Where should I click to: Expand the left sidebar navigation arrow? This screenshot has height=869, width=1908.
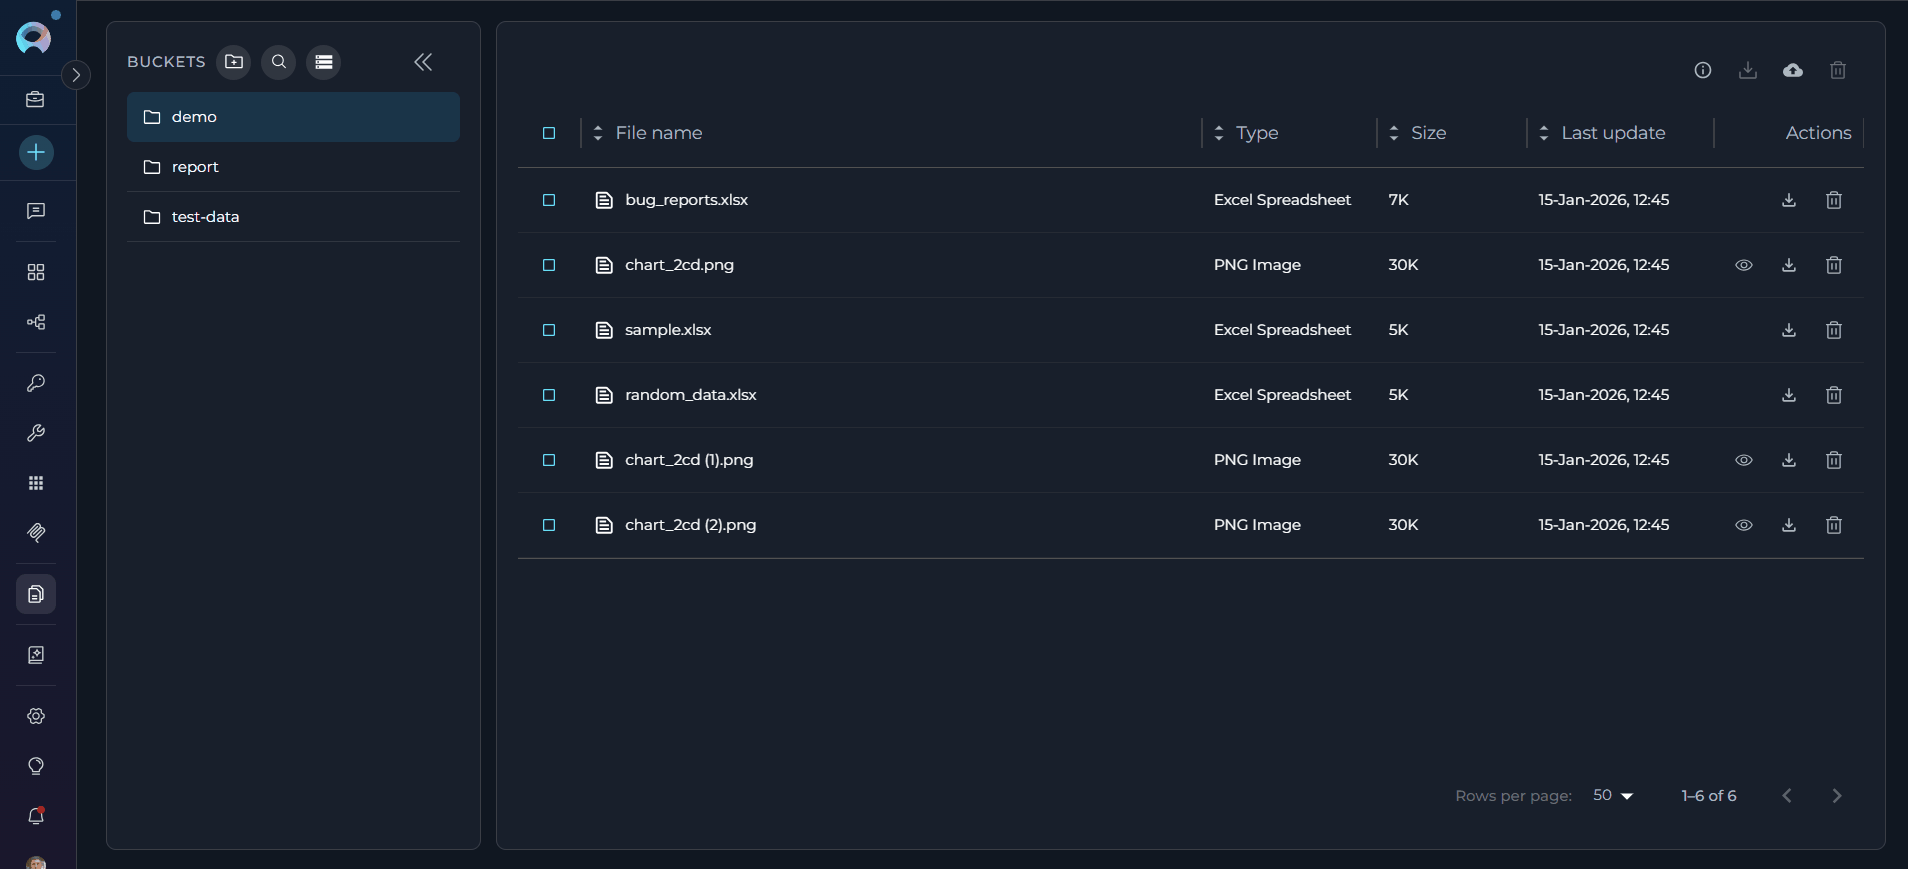pyautogui.click(x=76, y=75)
